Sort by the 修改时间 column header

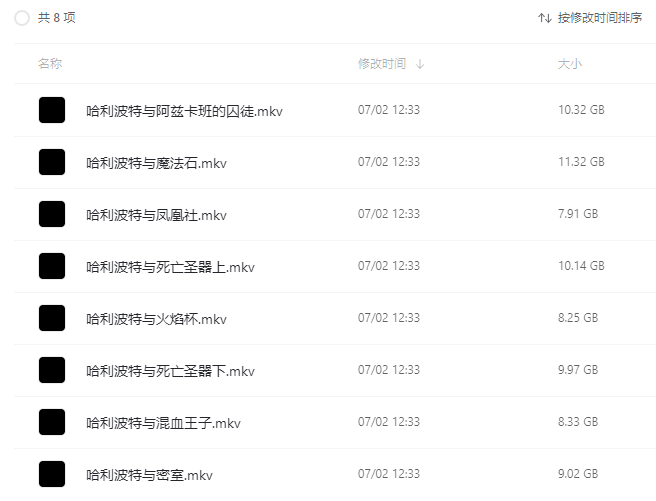tap(382, 64)
